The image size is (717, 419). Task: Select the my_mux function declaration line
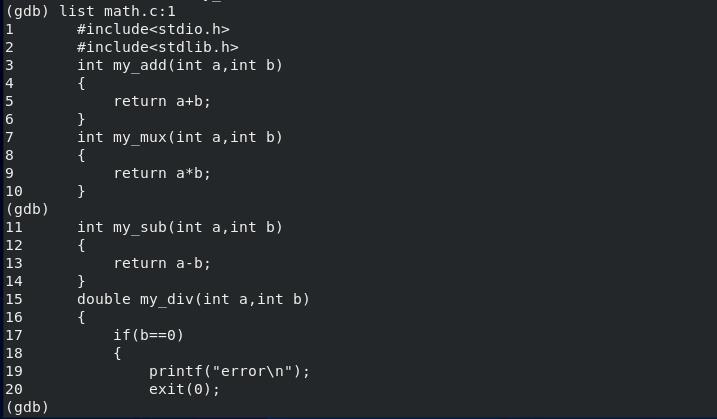point(180,137)
